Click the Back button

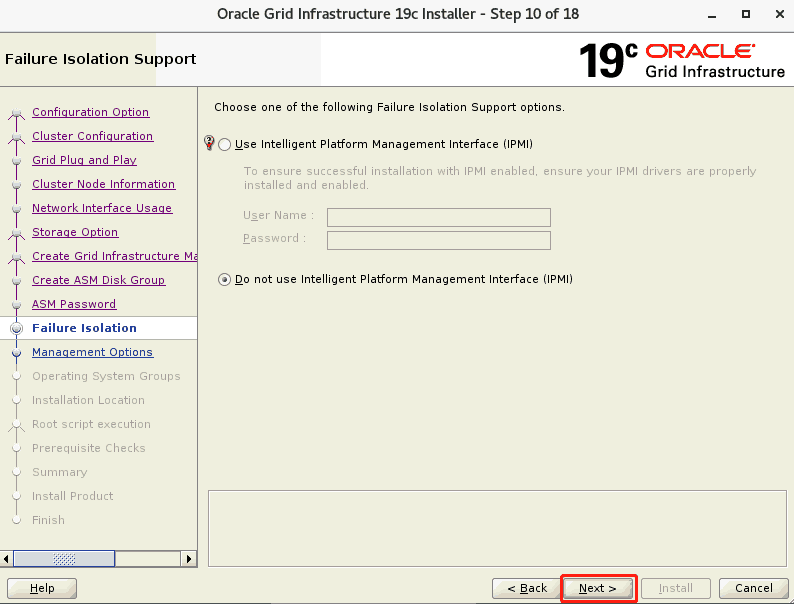[x=527, y=588]
